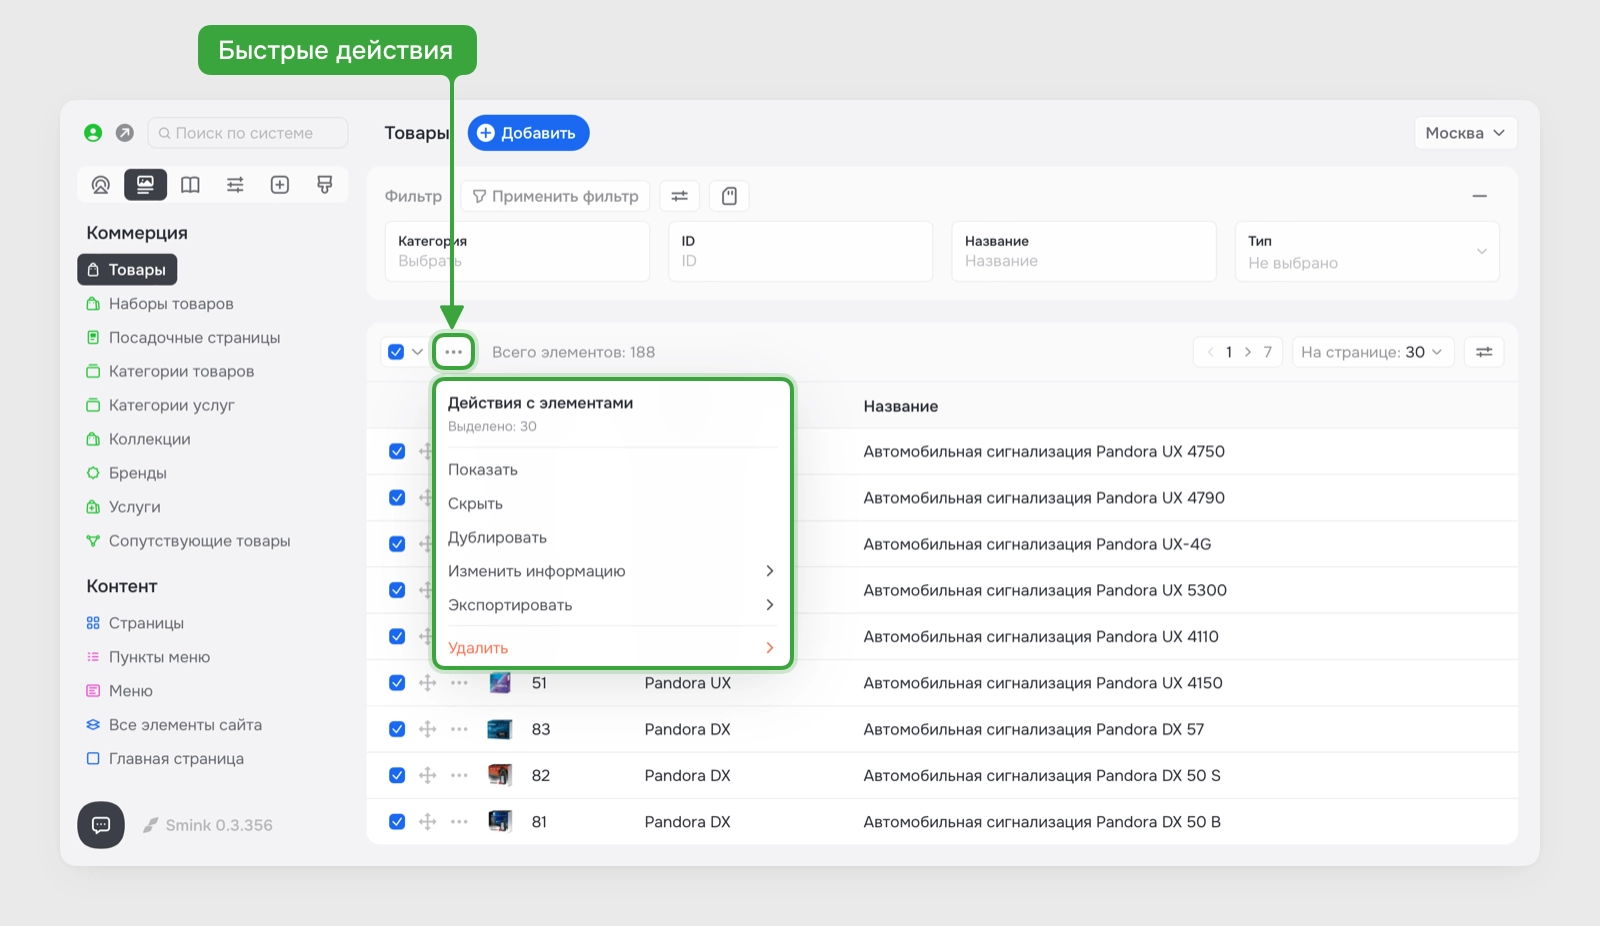Open Категории товаров in sidebar
The height and width of the screenshot is (926, 1600).
coord(181,371)
